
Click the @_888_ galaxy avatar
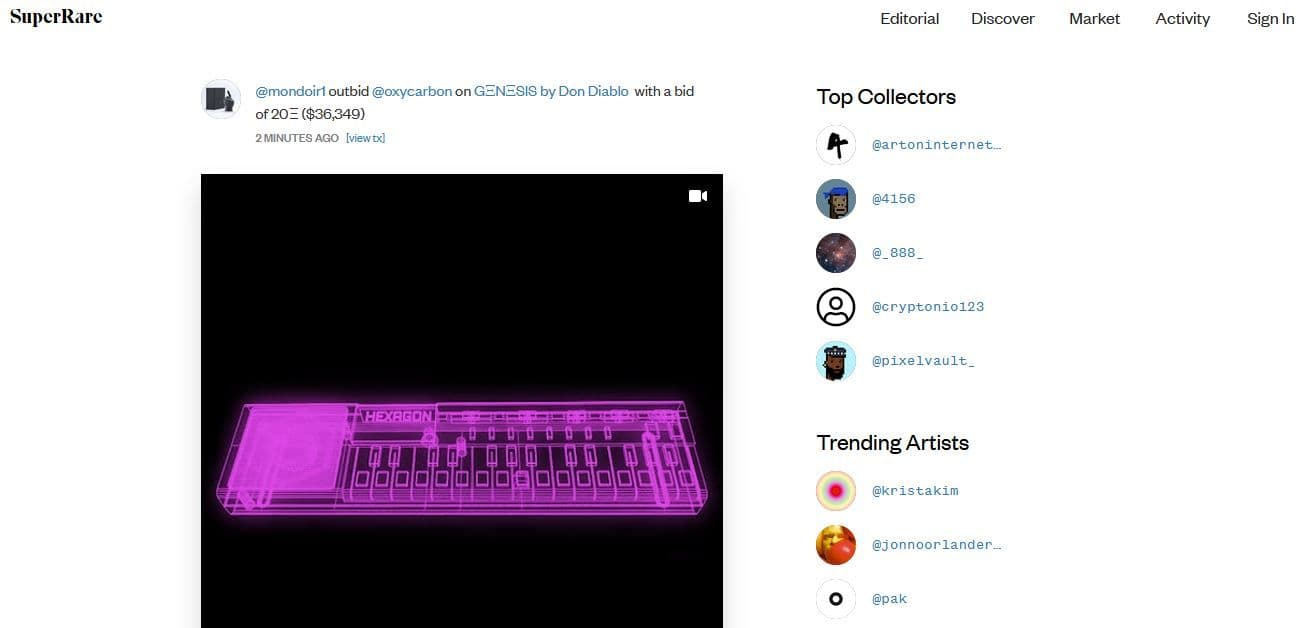pyautogui.click(x=836, y=253)
